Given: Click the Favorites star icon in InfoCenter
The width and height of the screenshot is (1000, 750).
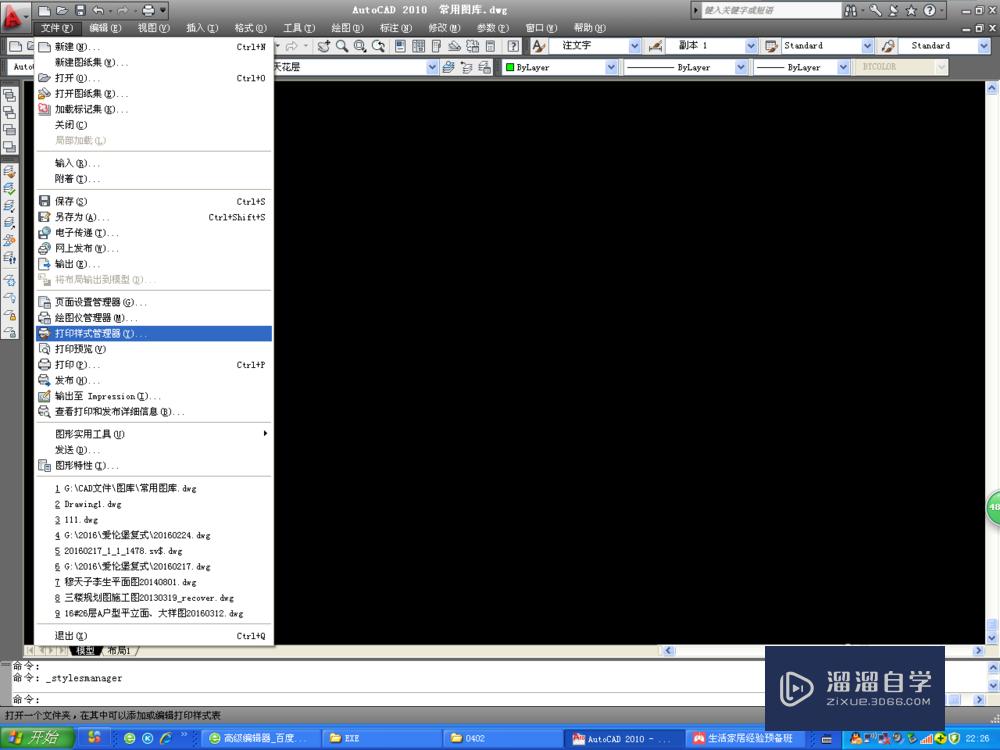Looking at the screenshot, I should click(911, 10).
